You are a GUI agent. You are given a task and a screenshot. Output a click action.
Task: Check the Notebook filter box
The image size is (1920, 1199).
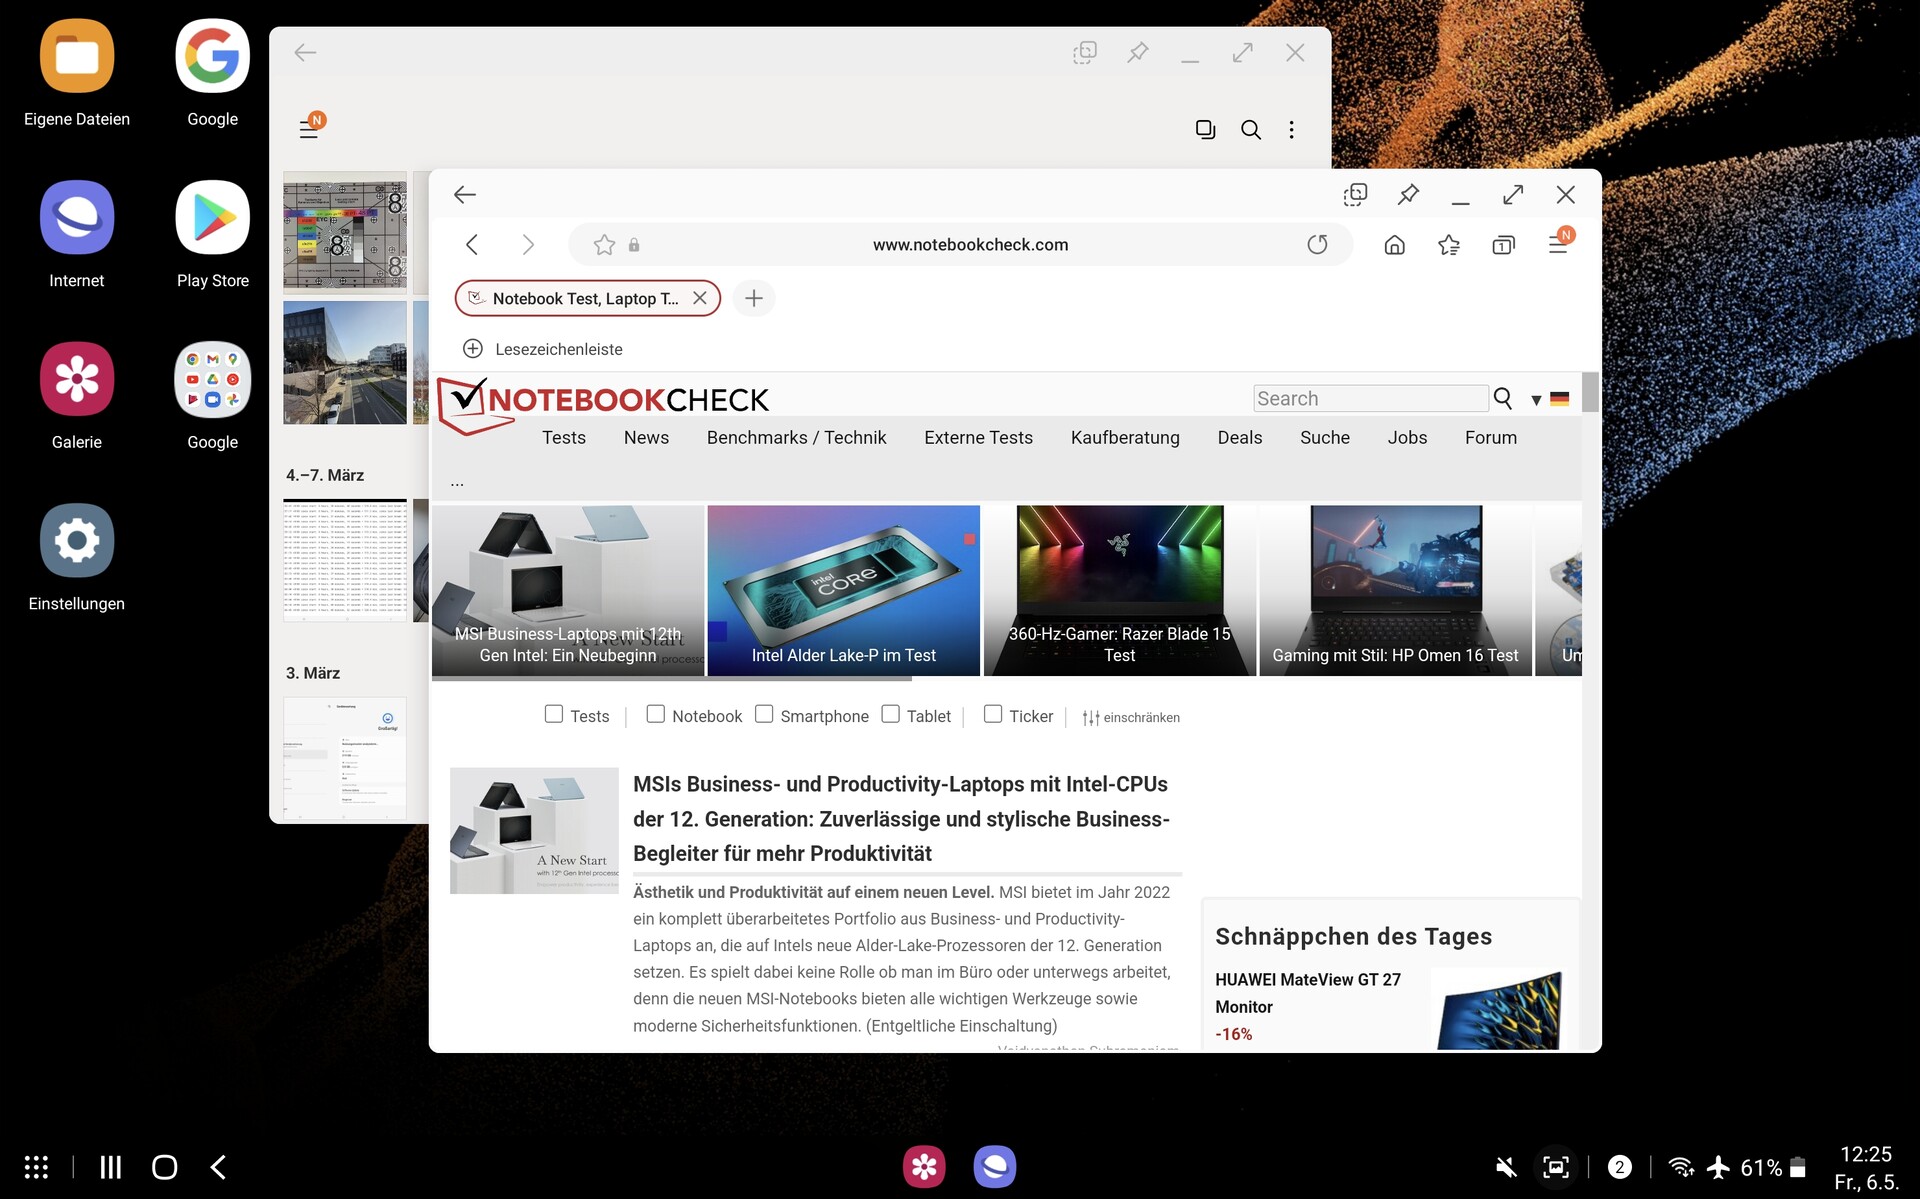coord(656,714)
